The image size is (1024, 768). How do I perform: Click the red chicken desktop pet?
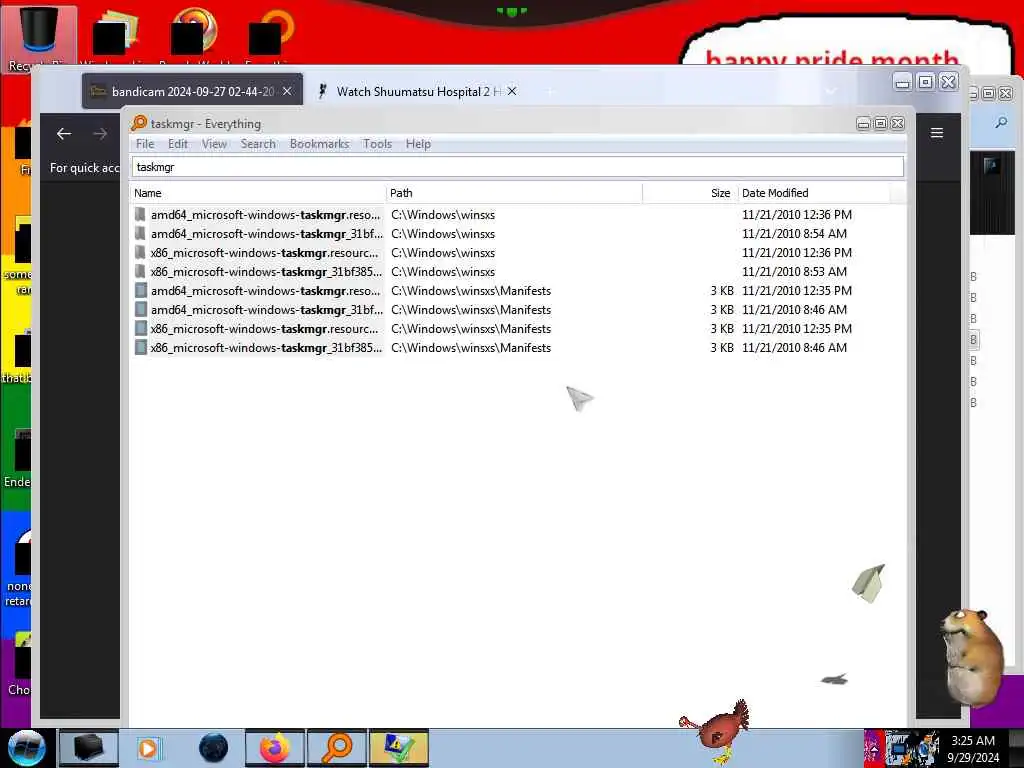[718, 731]
